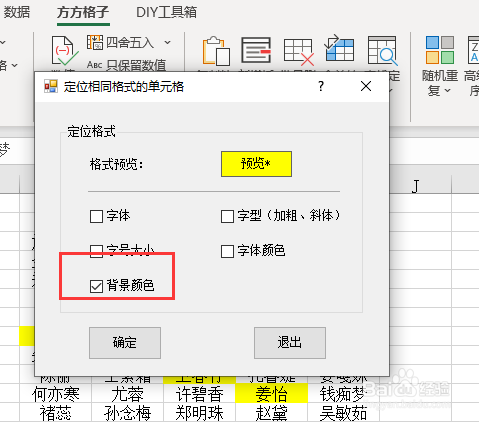479x422 pixels.
Task: Select the cell 郑明珠
Action: [x=199, y=413]
